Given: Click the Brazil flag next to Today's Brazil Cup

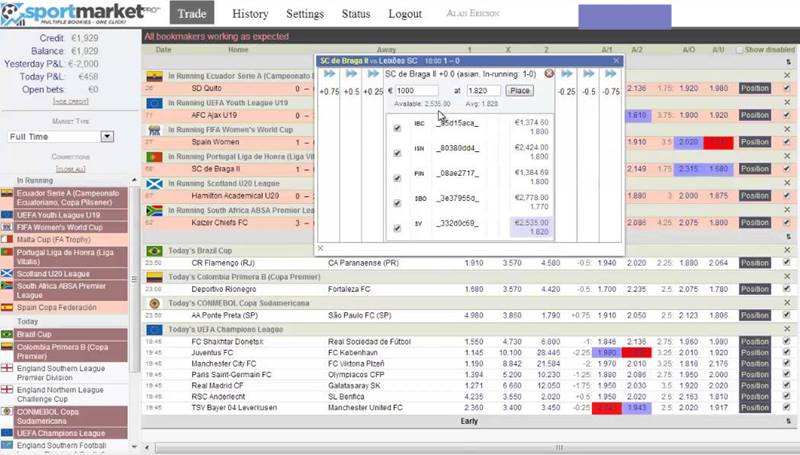Looking at the screenshot, I should click(x=154, y=251).
